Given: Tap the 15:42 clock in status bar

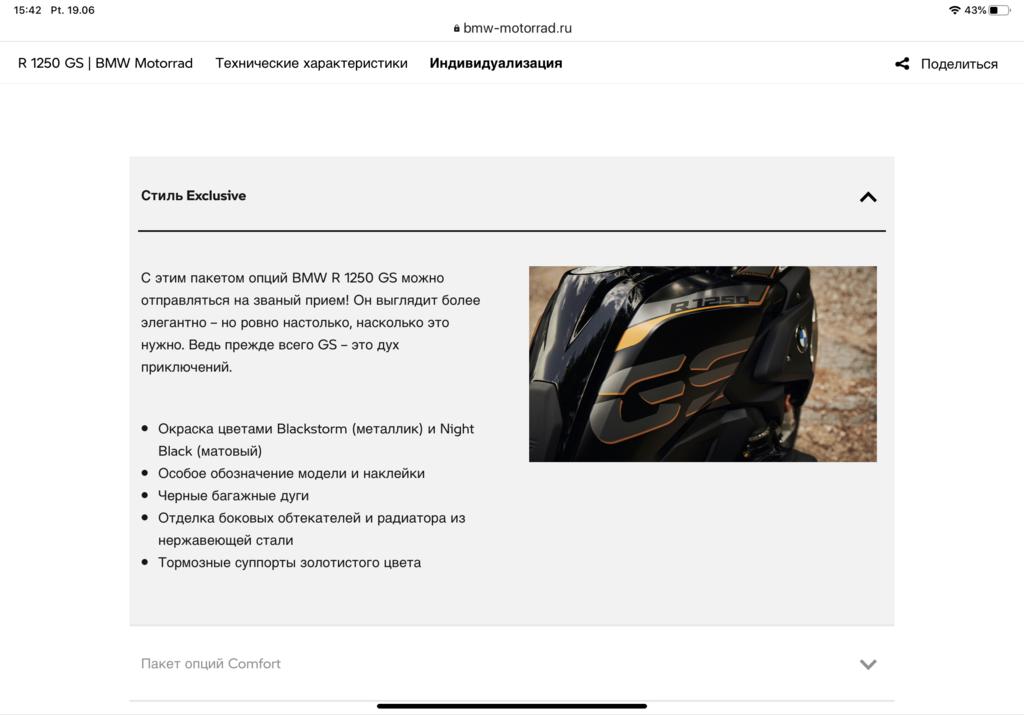Looking at the screenshot, I should (x=27, y=10).
